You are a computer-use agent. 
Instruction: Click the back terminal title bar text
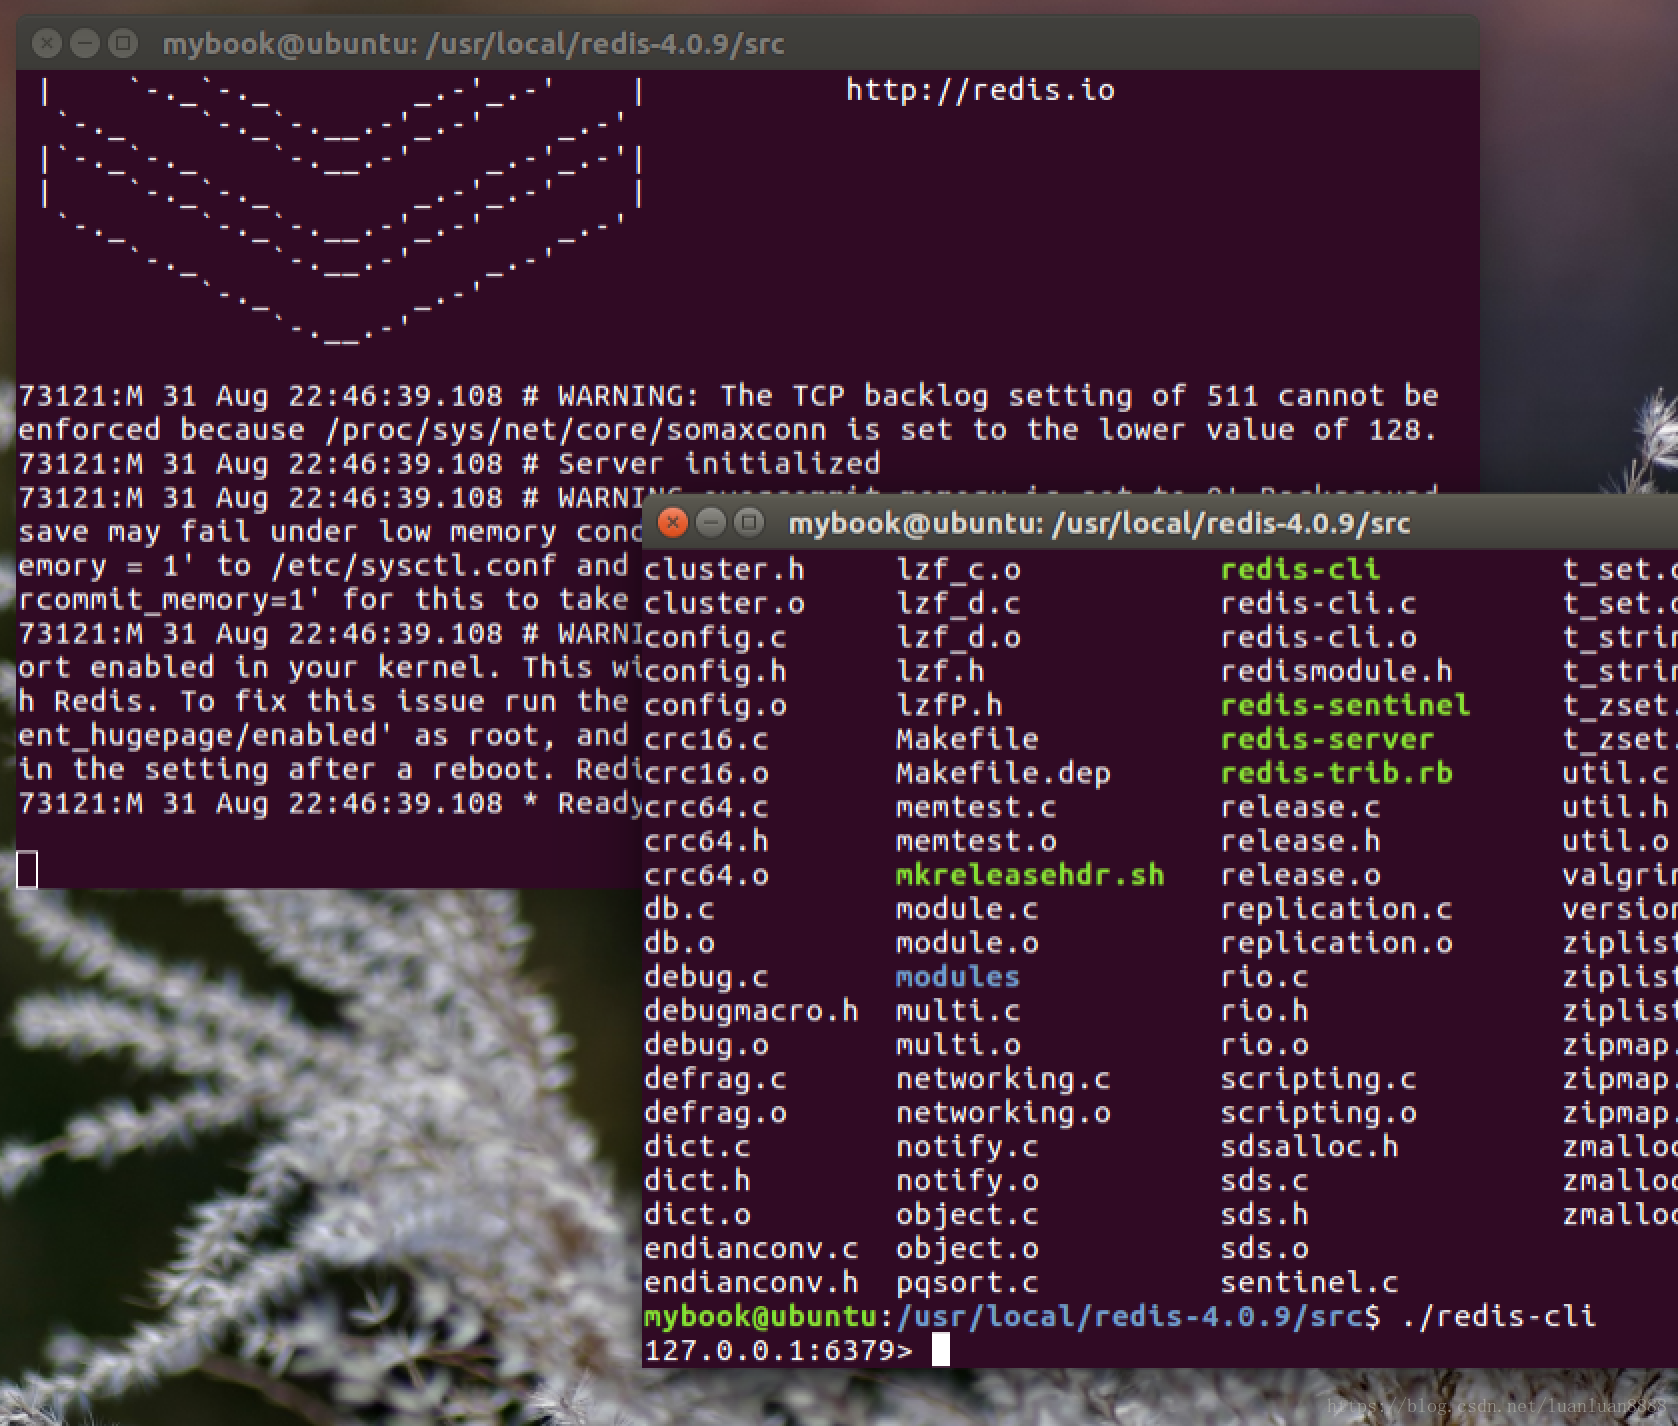473,44
